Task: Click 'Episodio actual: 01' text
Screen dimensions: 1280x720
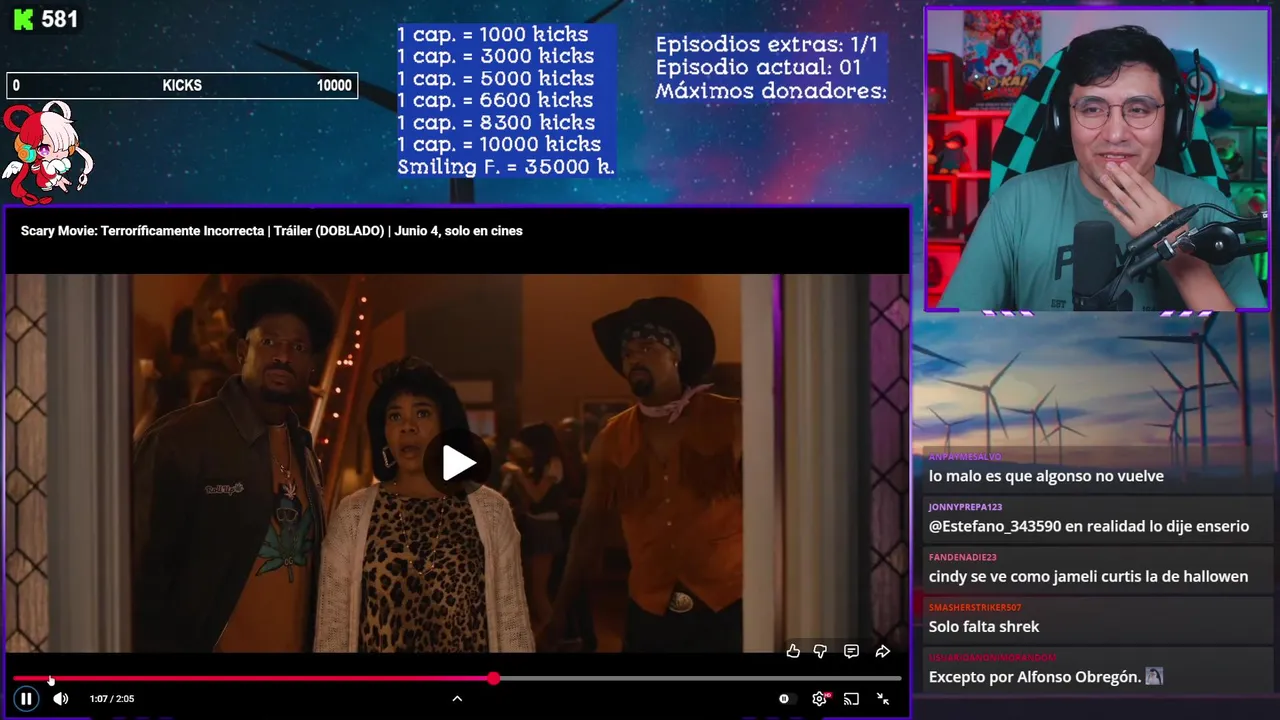Action: pos(759,68)
